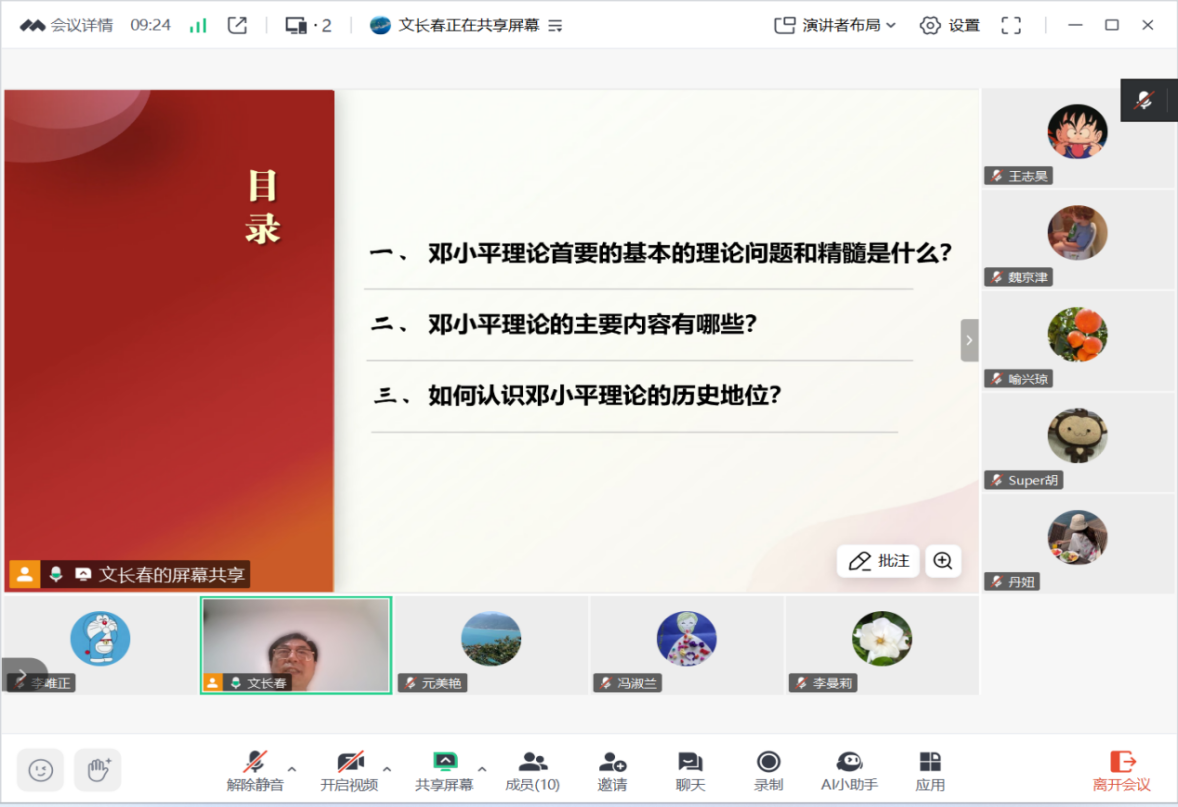The width and height of the screenshot is (1178, 807).
Task: Expand video options arrow beside 开启视频
Action: pos(387,769)
